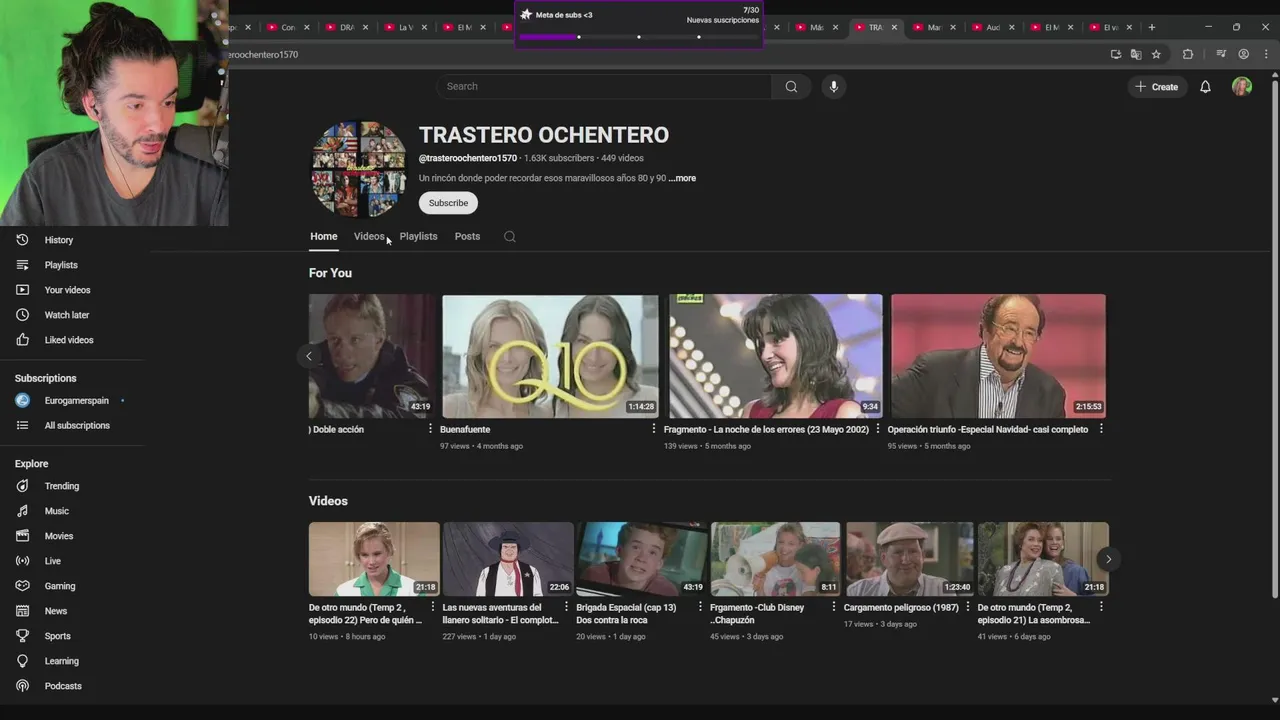Subscribe to Trastero Ochentero channel

coord(448,203)
